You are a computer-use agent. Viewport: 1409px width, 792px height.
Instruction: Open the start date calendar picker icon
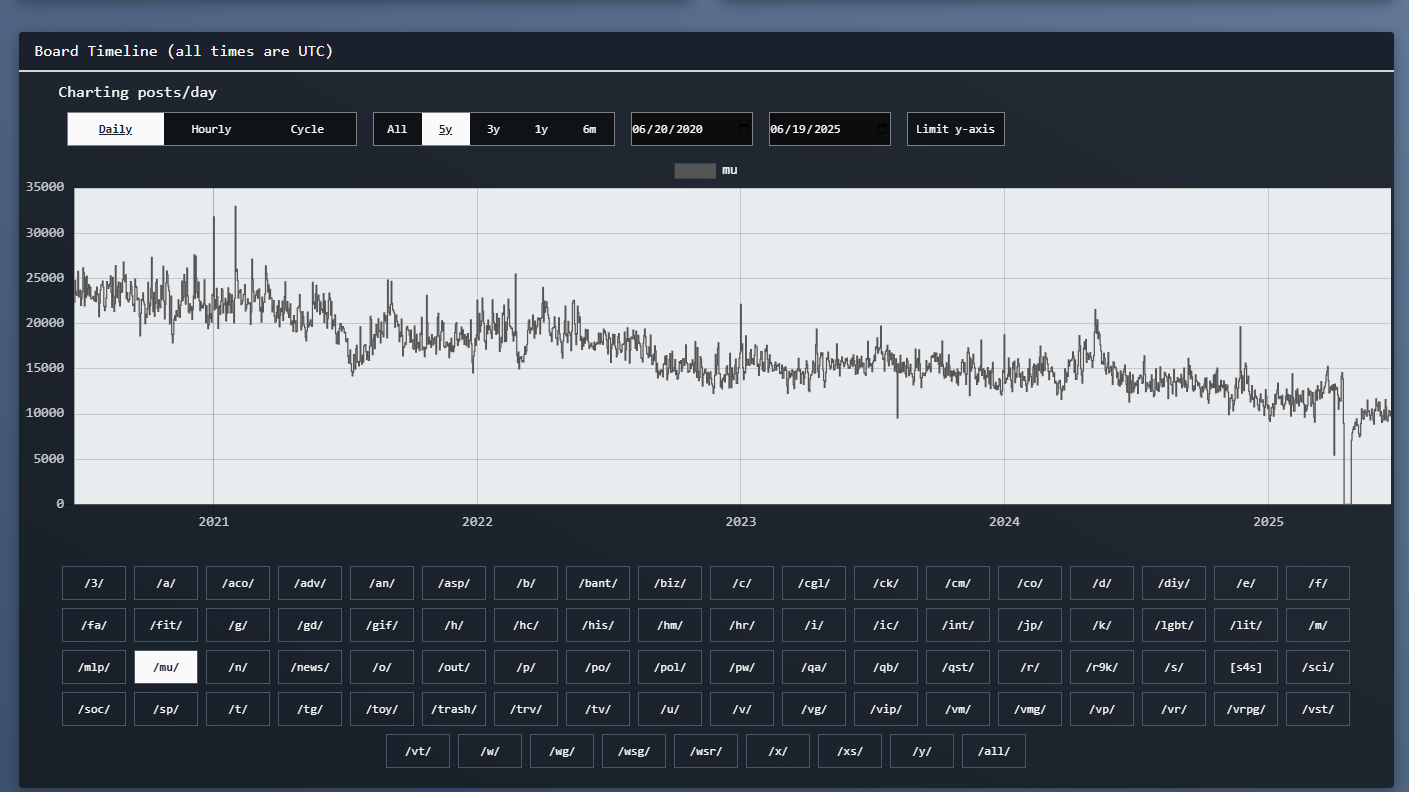pos(743,129)
